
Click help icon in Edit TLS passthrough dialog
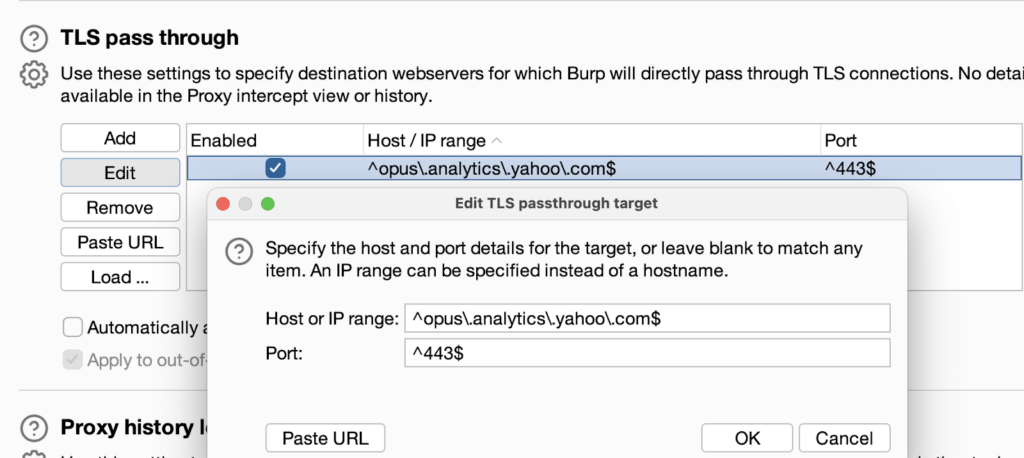coord(239,252)
